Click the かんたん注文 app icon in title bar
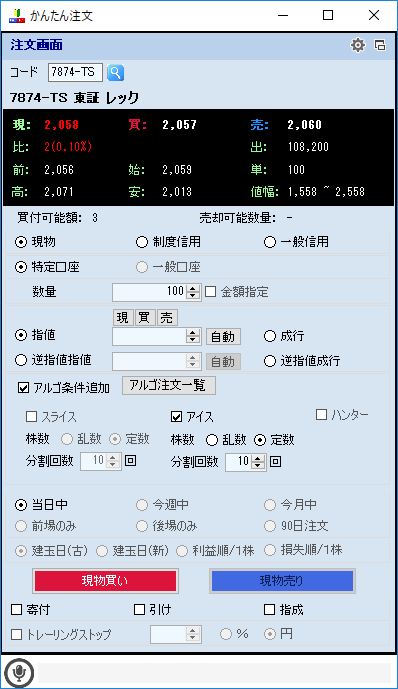 (x=17, y=16)
